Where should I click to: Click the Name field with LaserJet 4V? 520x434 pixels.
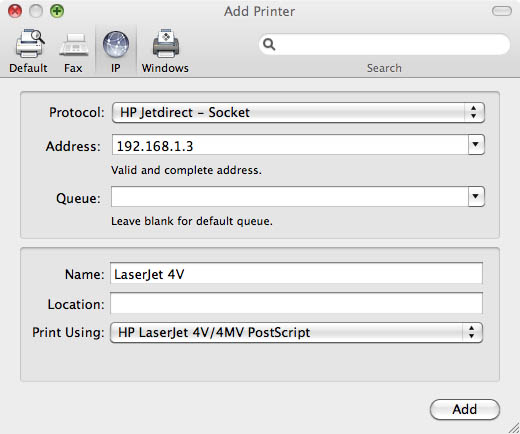pyautogui.click(x=296, y=273)
